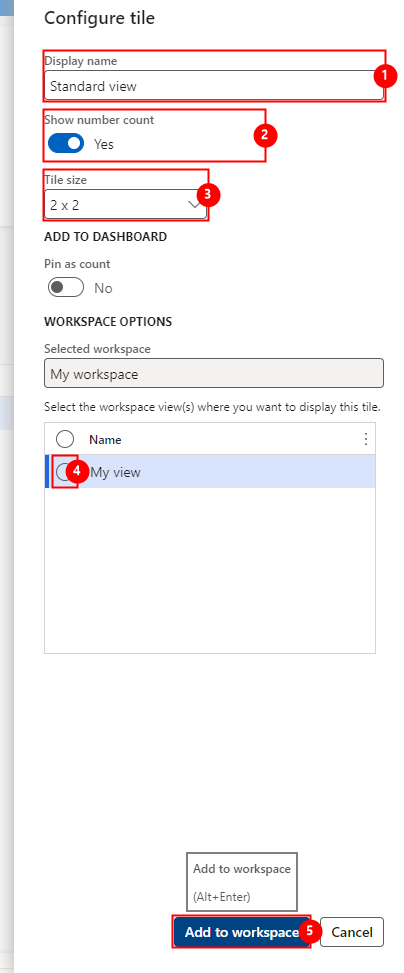Screen dimensions: 404x973
Task: Click the Display name input field
Action: [213, 86]
